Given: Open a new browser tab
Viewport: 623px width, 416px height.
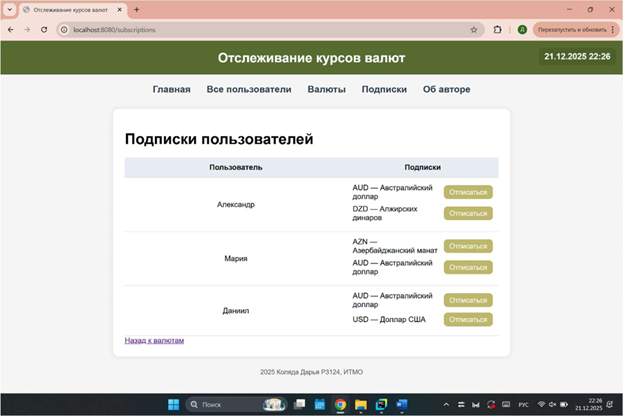Looking at the screenshot, I should tap(136, 9).
